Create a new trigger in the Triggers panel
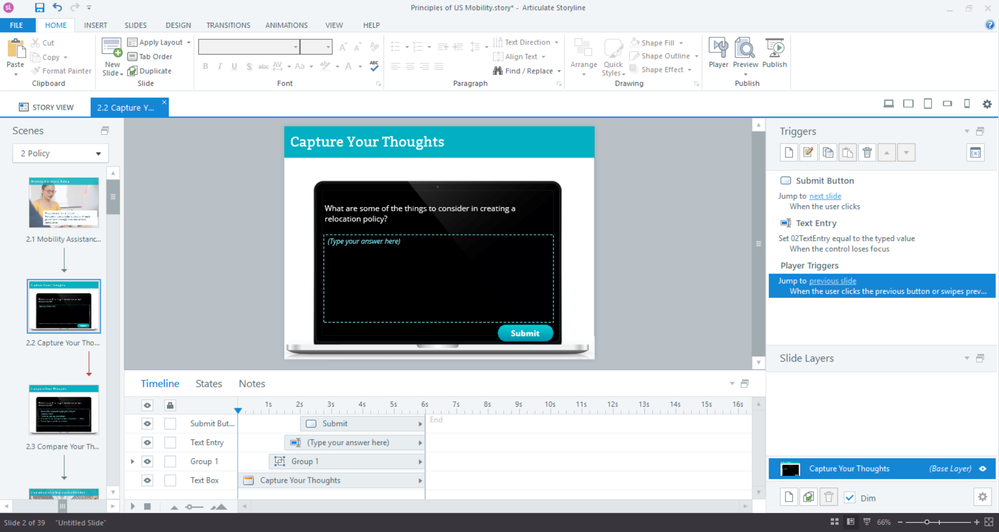Image resolution: width=999 pixels, height=532 pixels. click(789, 153)
